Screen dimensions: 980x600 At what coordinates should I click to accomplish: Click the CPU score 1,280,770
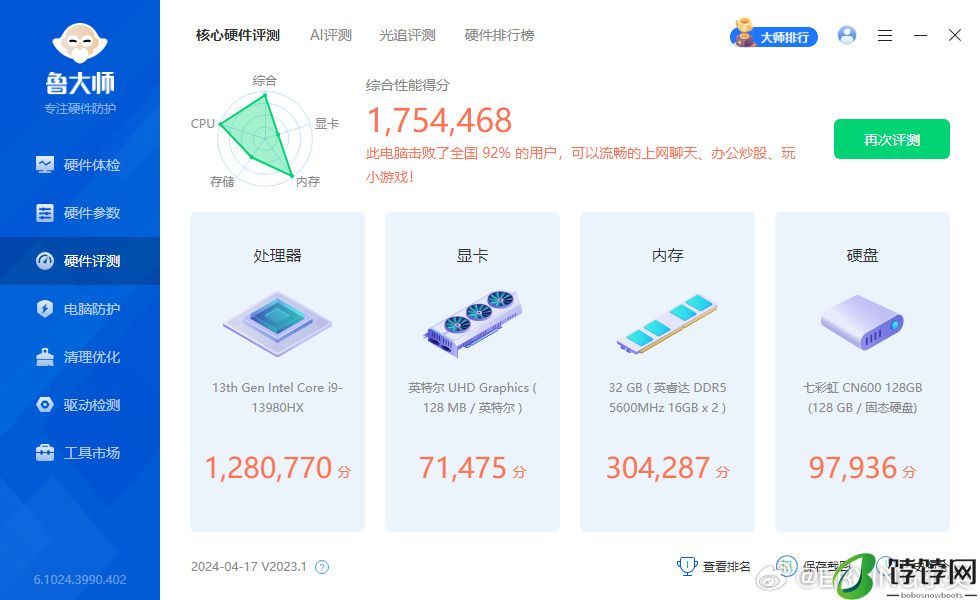click(x=269, y=468)
